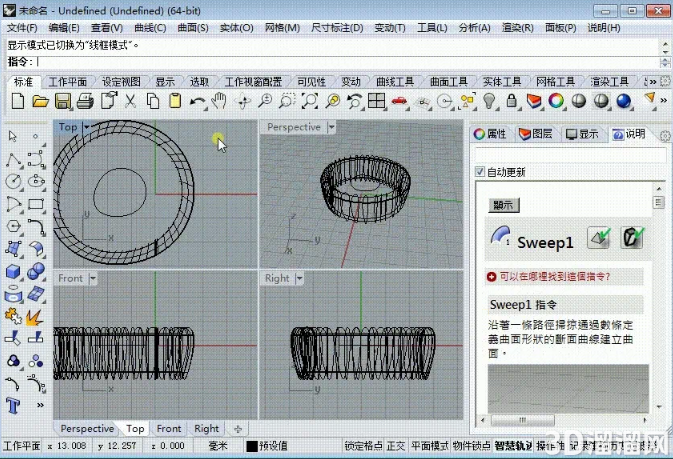Select the Box solid tool
The width and height of the screenshot is (673, 459).
point(13,271)
